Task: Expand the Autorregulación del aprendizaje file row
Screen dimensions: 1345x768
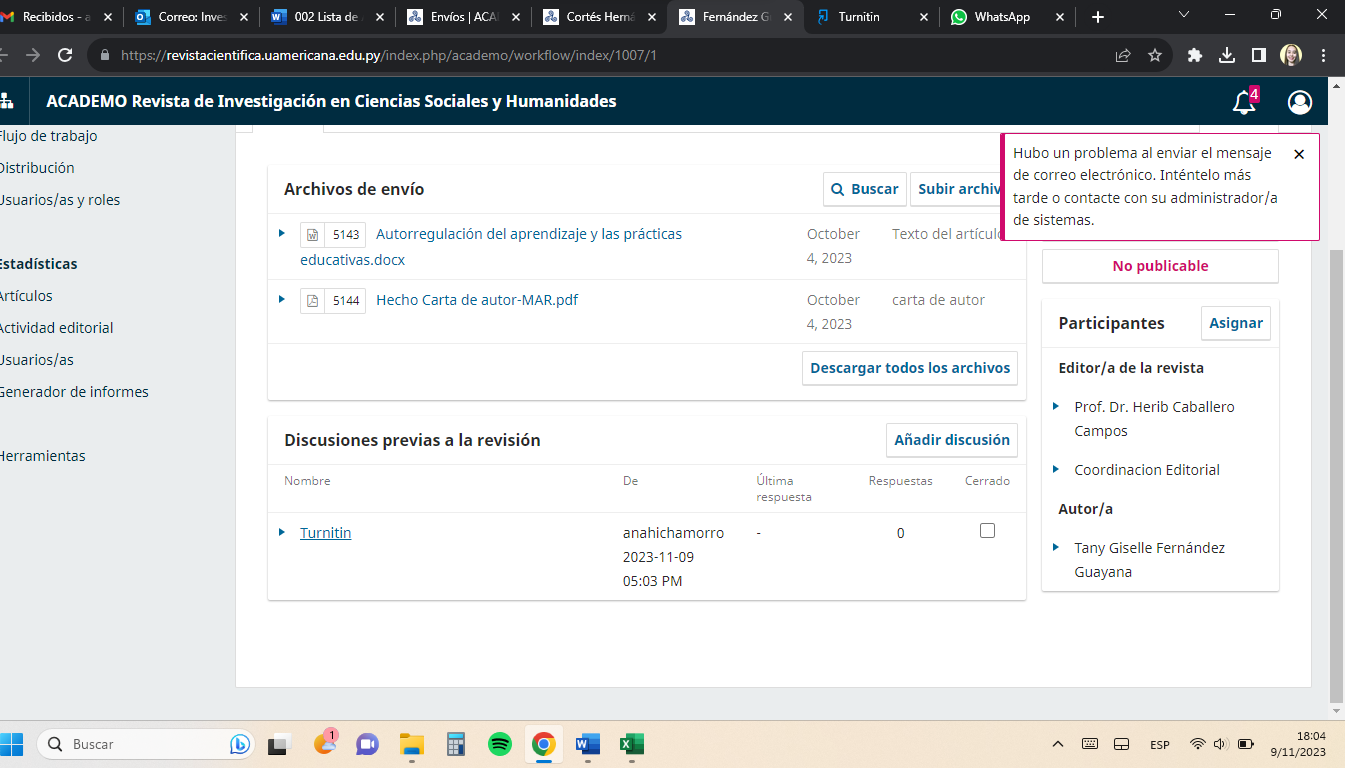Action: pos(282,233)
